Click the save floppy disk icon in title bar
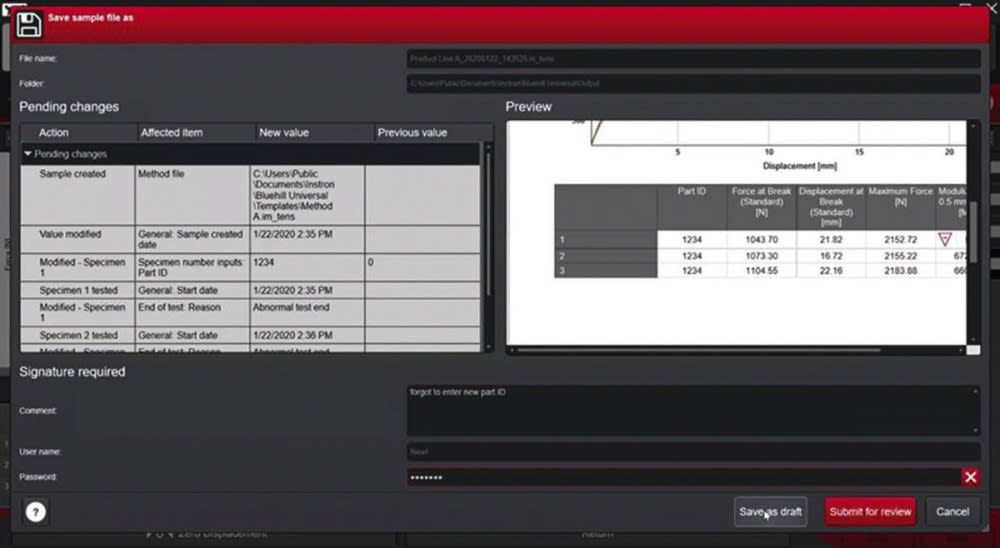Screen dimensions: 1000x548 coord(29,25)
